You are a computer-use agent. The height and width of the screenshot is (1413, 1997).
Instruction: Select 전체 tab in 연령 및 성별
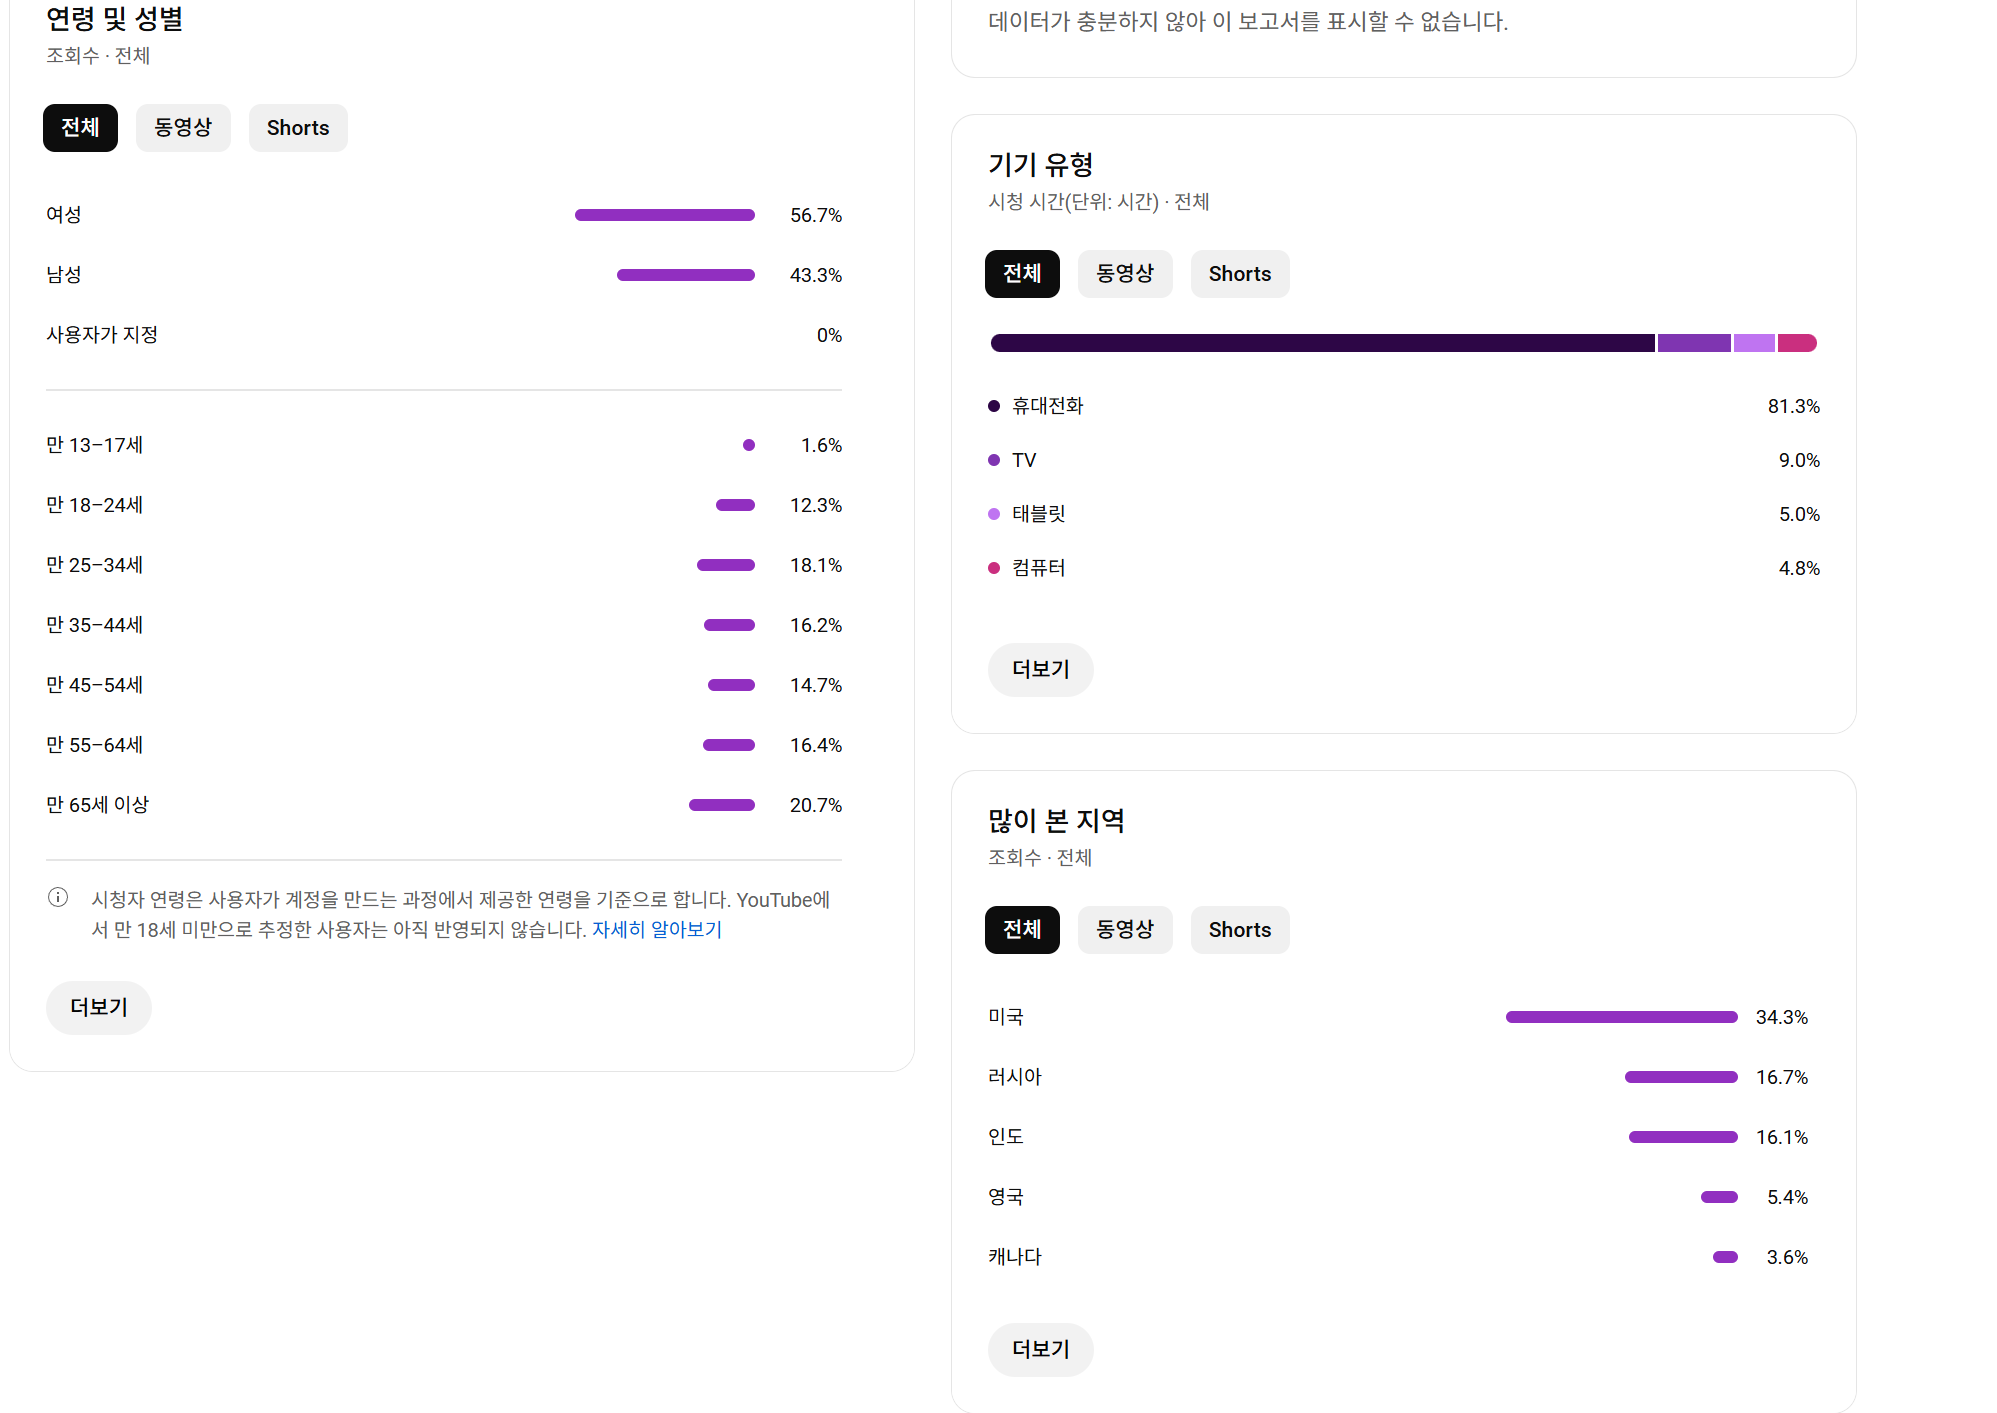(x=80, y=128)
